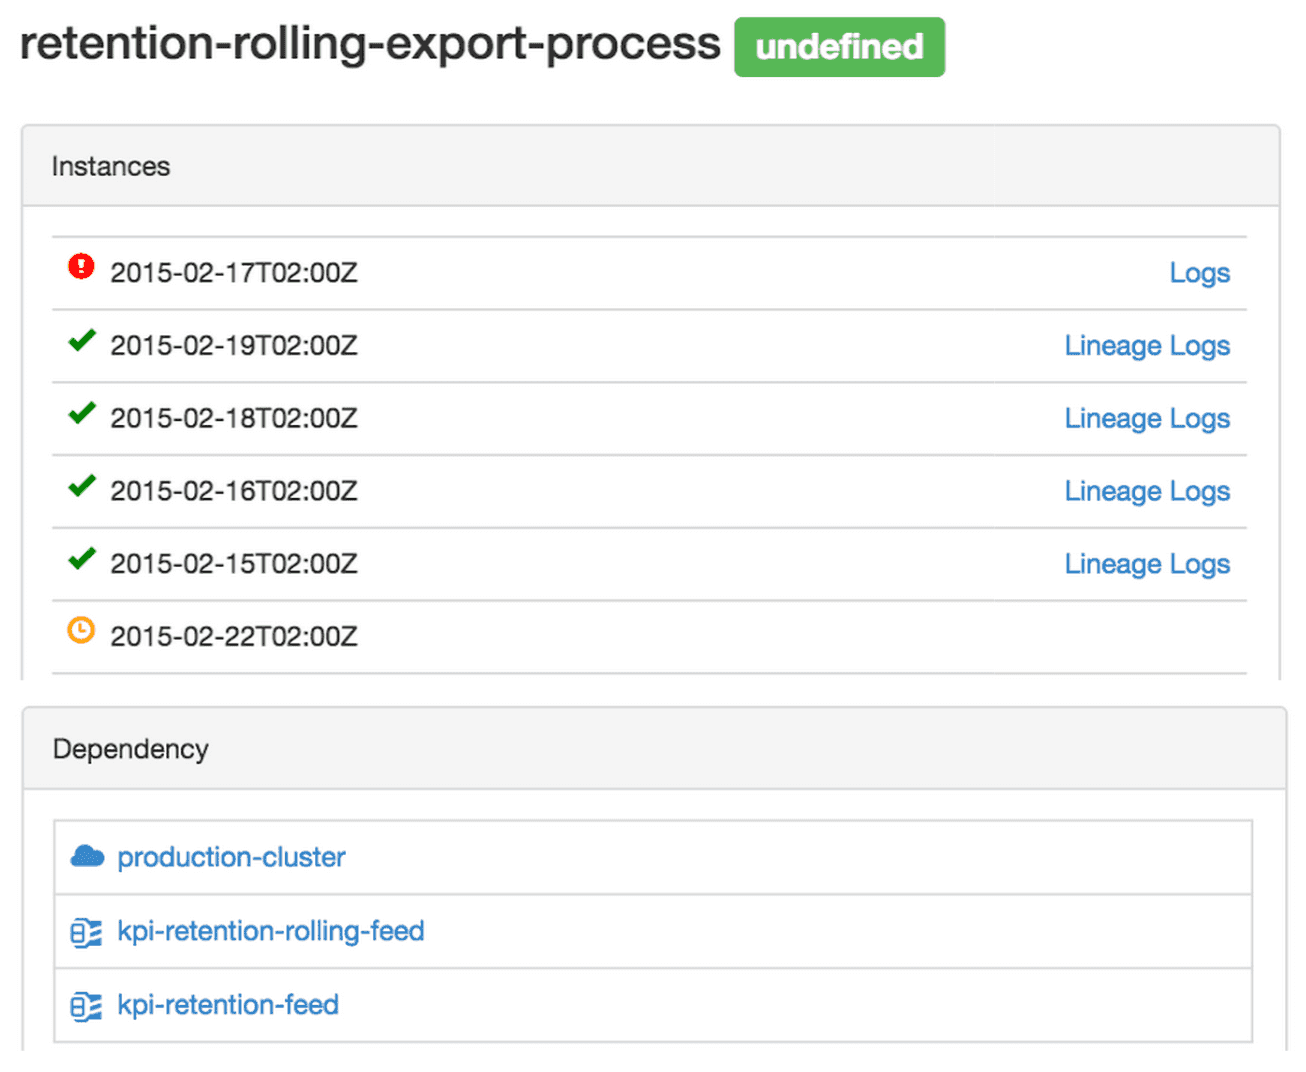
Task: Click the cloud icon beside production-cluster
Action: [x=88, y=857]
